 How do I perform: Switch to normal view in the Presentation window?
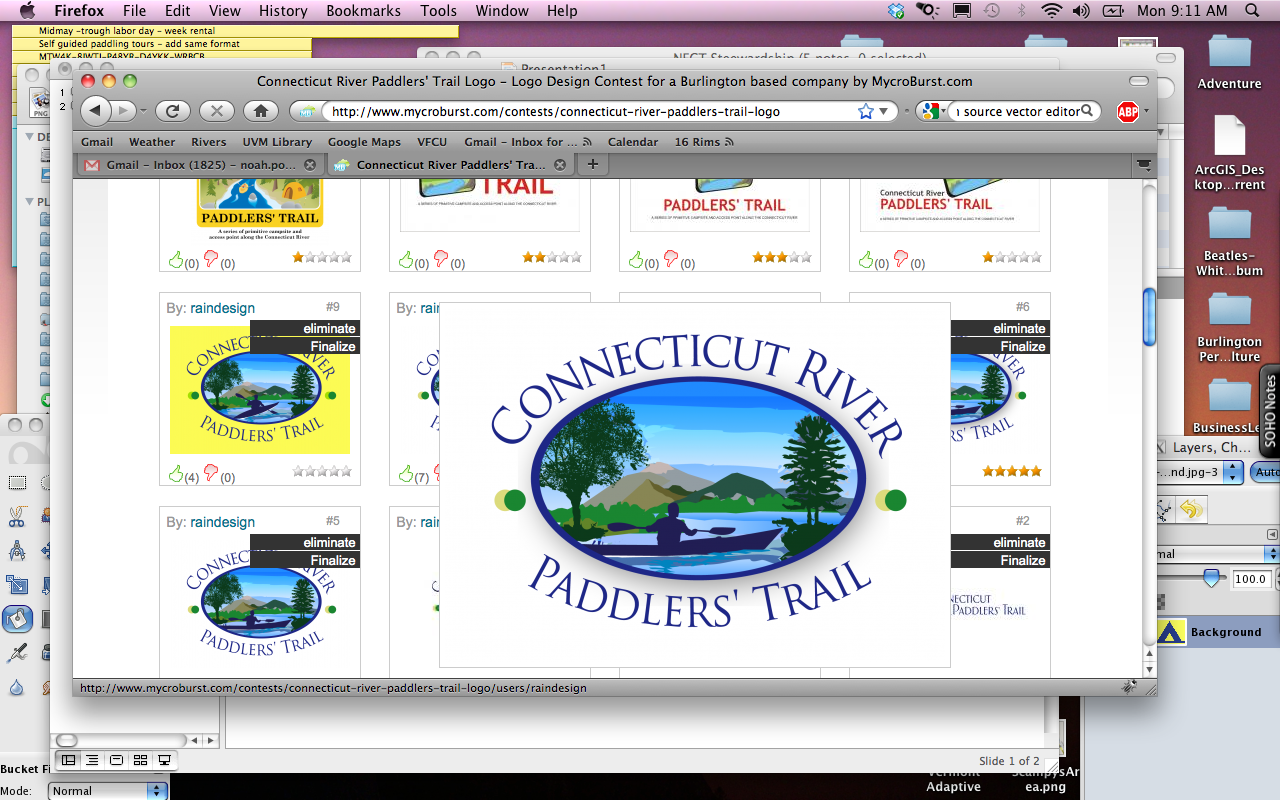coord(69,761)
